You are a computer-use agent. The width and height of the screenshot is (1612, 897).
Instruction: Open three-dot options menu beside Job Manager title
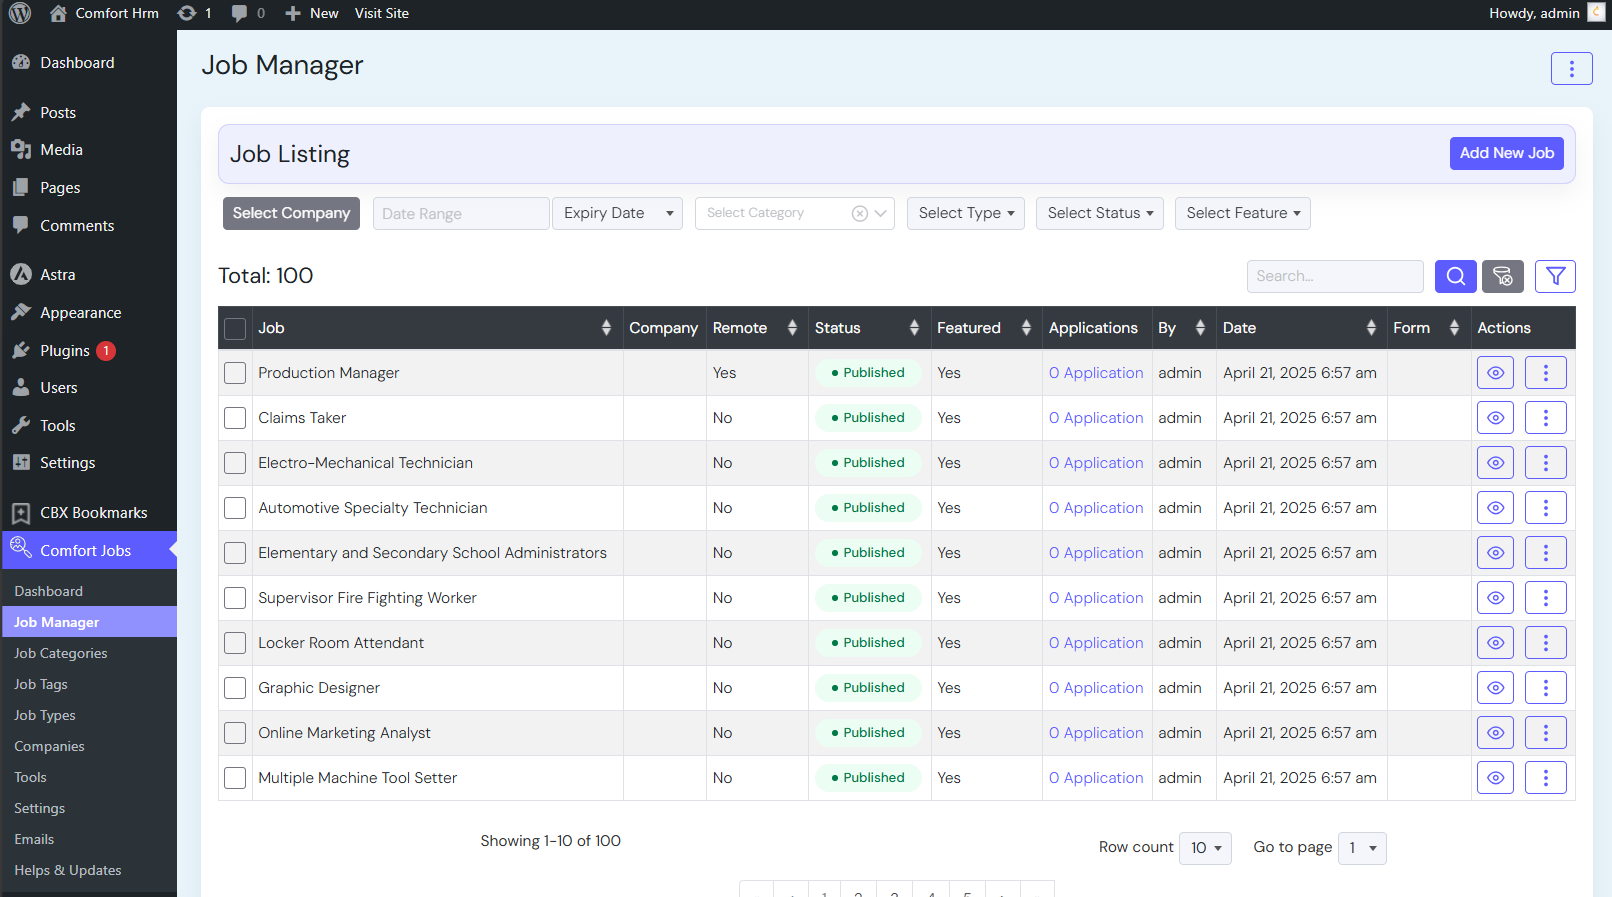coord(1571,68)
